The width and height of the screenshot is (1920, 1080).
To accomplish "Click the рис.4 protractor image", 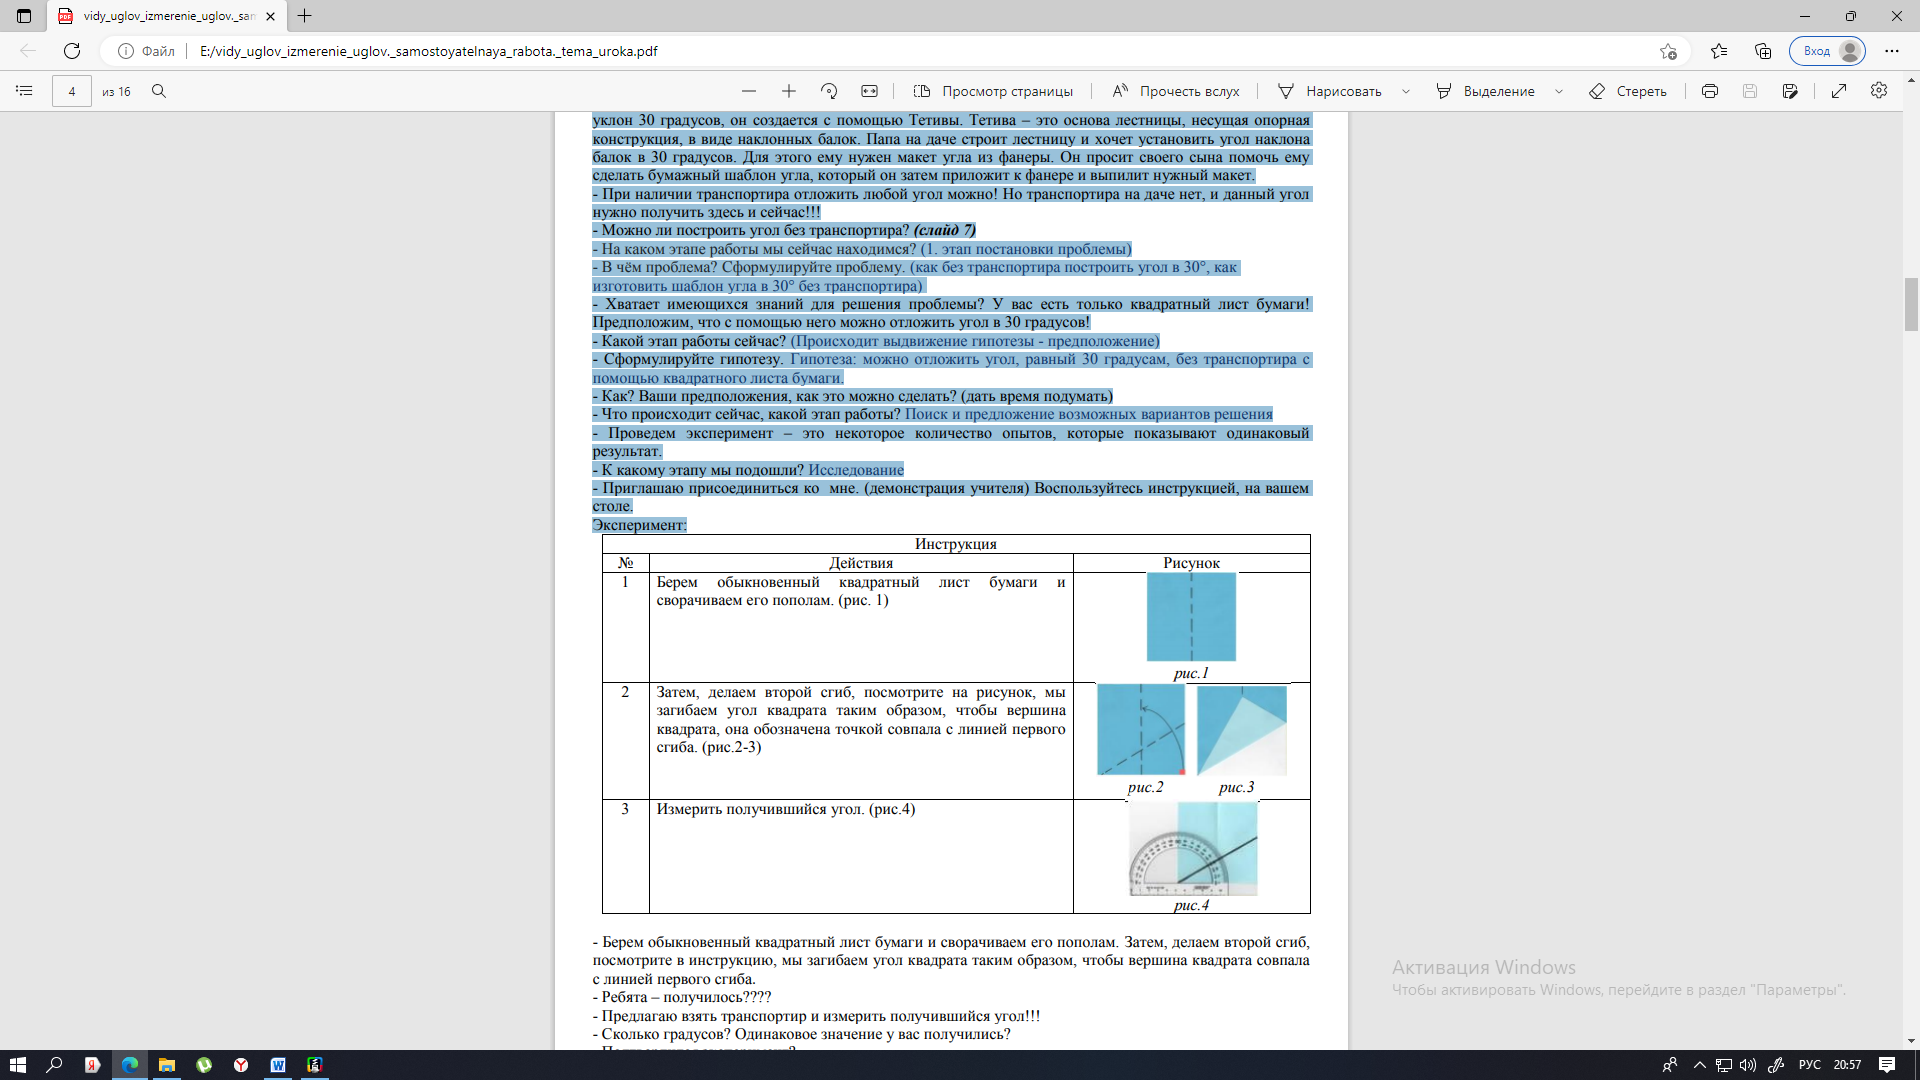I will pos(1193,849).
